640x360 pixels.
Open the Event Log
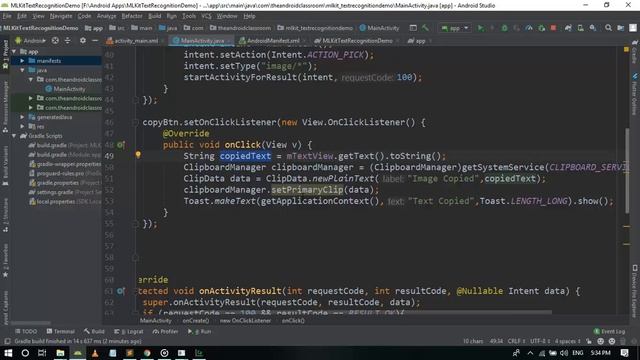pos(609,331)
